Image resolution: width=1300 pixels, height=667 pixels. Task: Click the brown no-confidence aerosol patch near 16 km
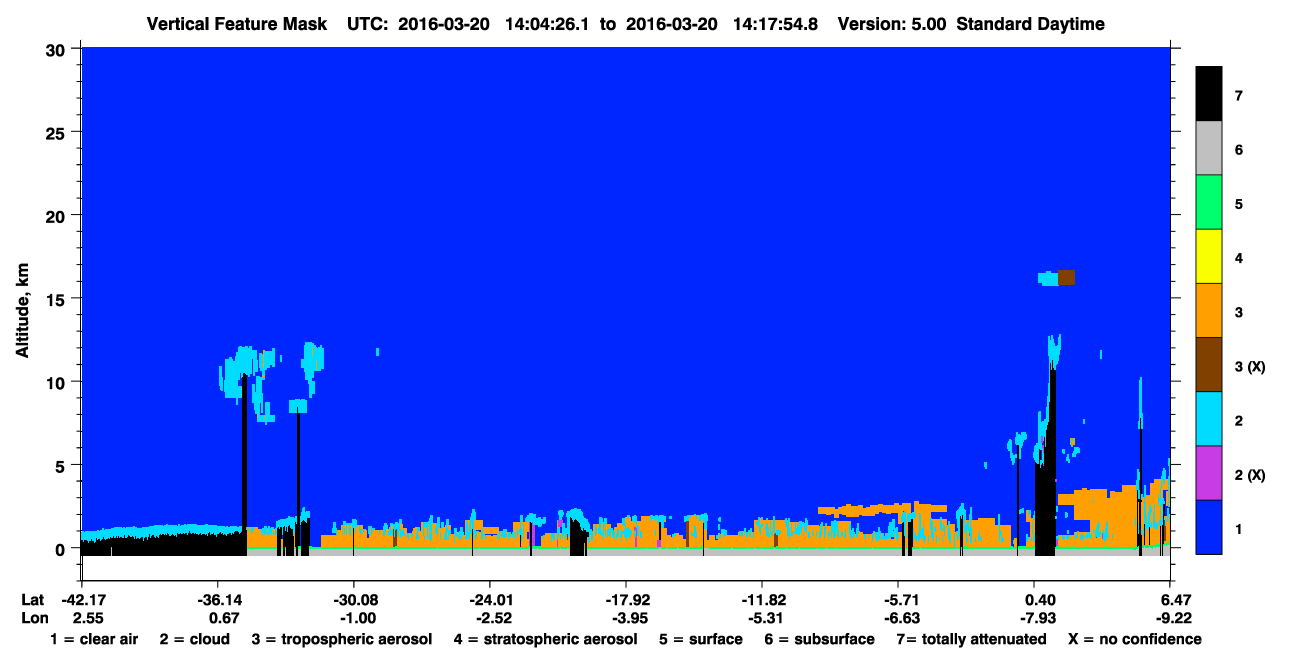(x=1066, y=277)
